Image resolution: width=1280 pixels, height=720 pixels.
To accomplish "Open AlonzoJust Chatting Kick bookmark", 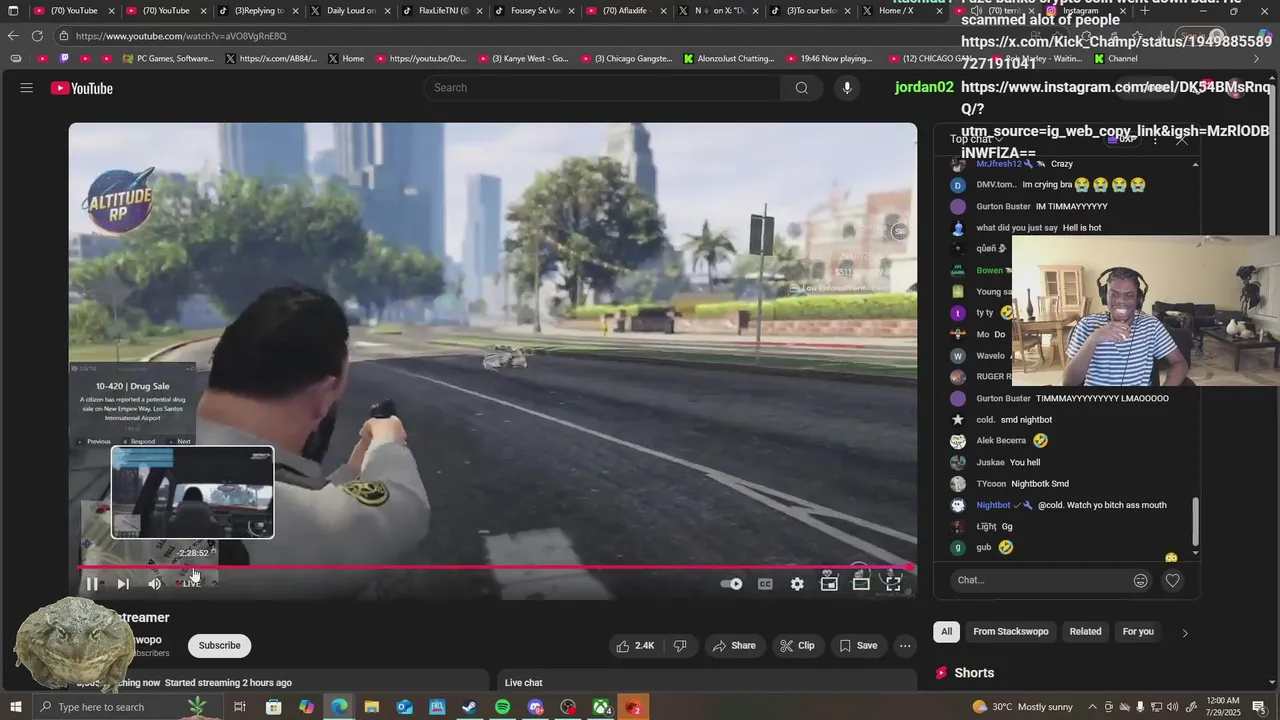I will tap(728, 59).
